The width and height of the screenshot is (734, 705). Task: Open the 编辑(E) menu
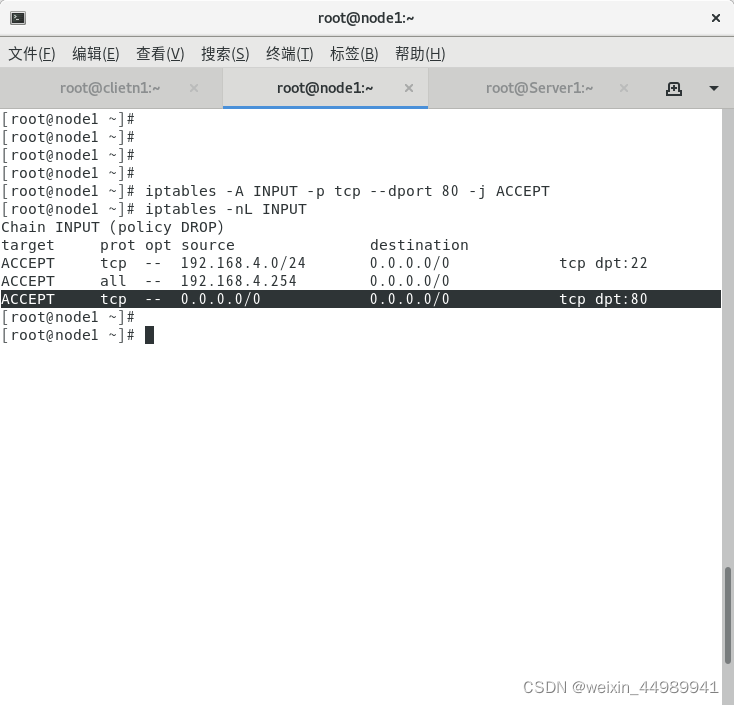point(96,54)
